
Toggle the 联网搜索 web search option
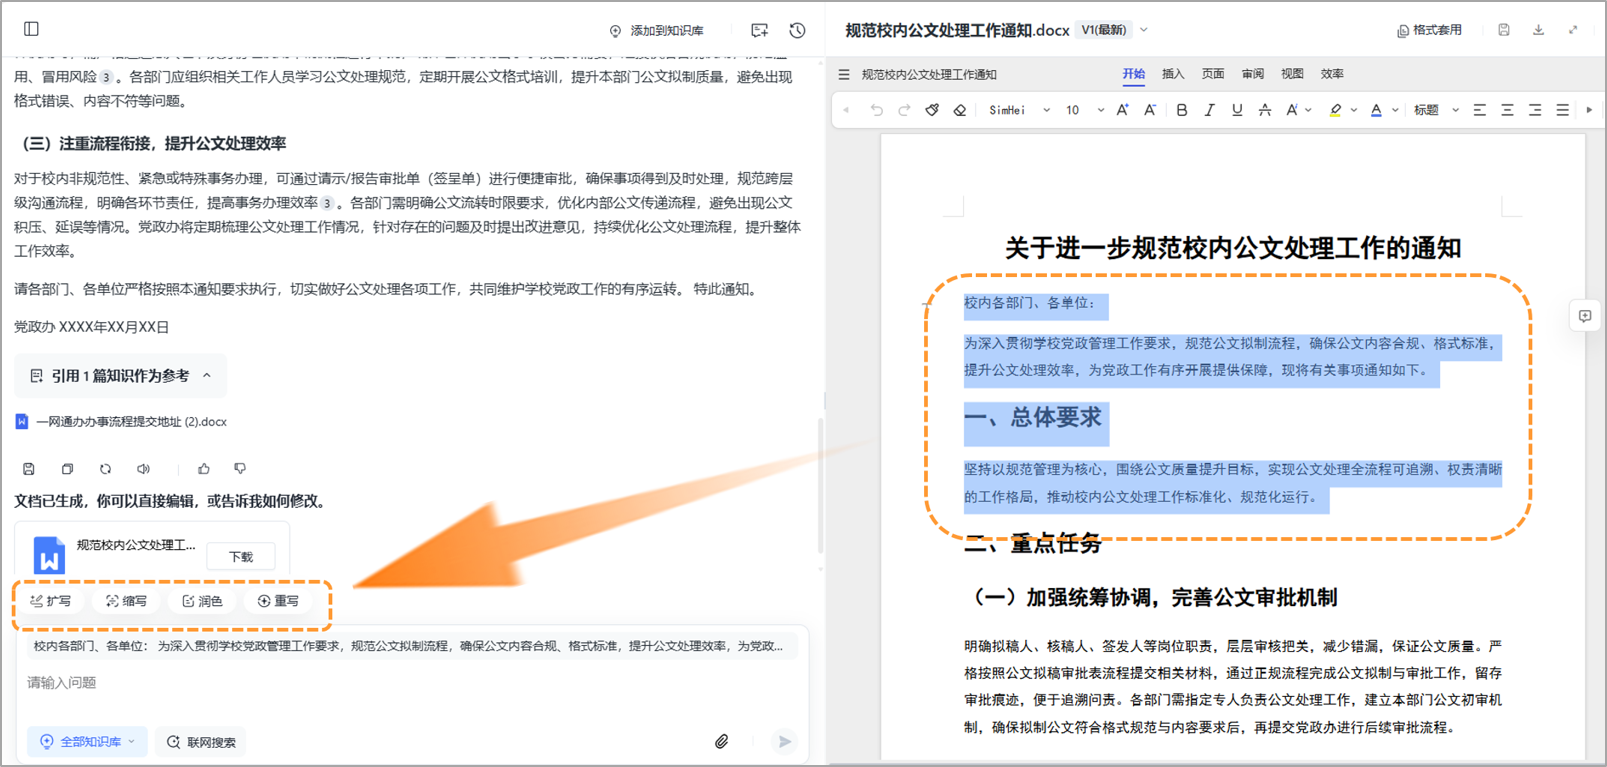pyautogui.click(x=201, y=742)
